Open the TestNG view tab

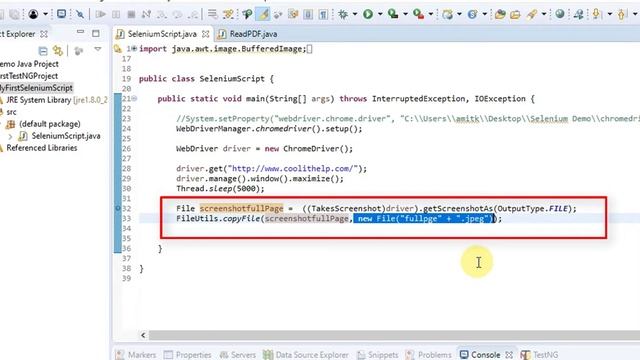pyautogui.click(x=540, y=355)
